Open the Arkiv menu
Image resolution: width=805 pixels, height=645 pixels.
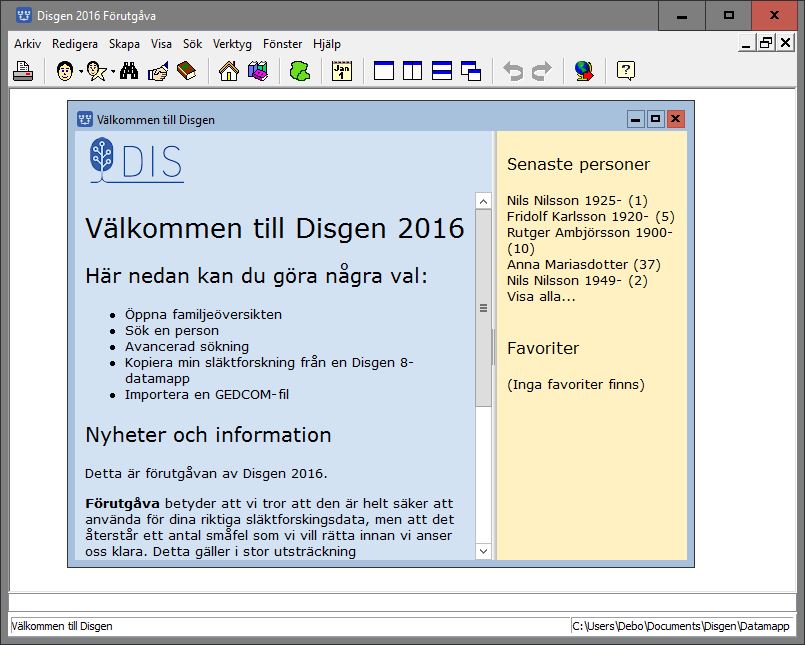tap(27, 44)
